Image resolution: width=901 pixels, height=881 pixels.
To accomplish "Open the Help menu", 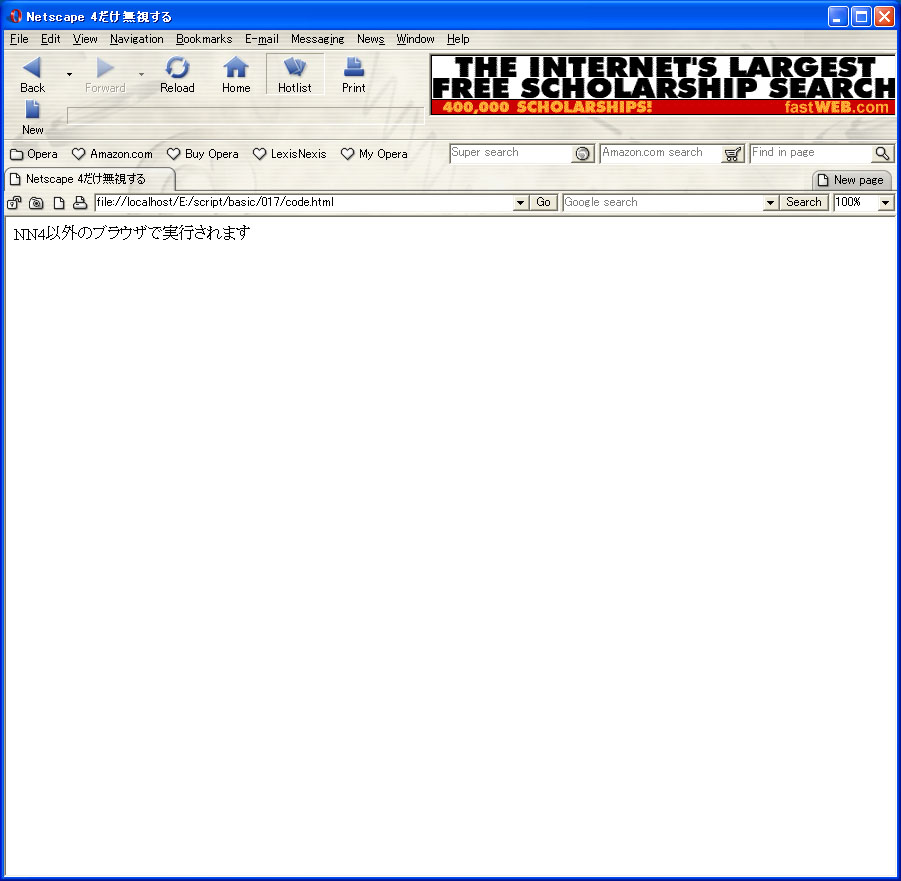I will (x=458, y=39).
